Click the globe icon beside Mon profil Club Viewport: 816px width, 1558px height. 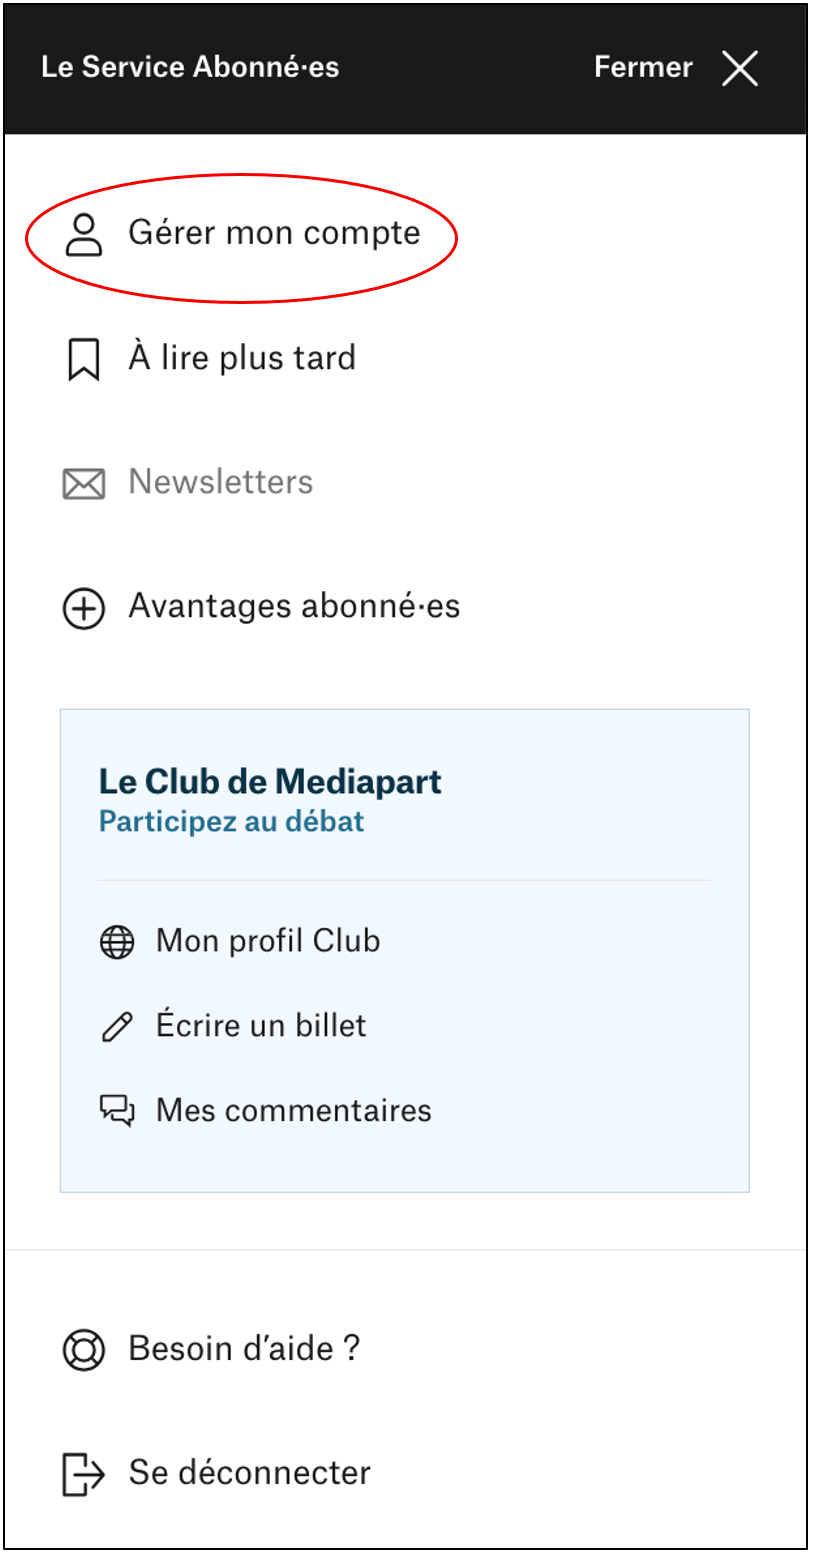click(117, 943)
